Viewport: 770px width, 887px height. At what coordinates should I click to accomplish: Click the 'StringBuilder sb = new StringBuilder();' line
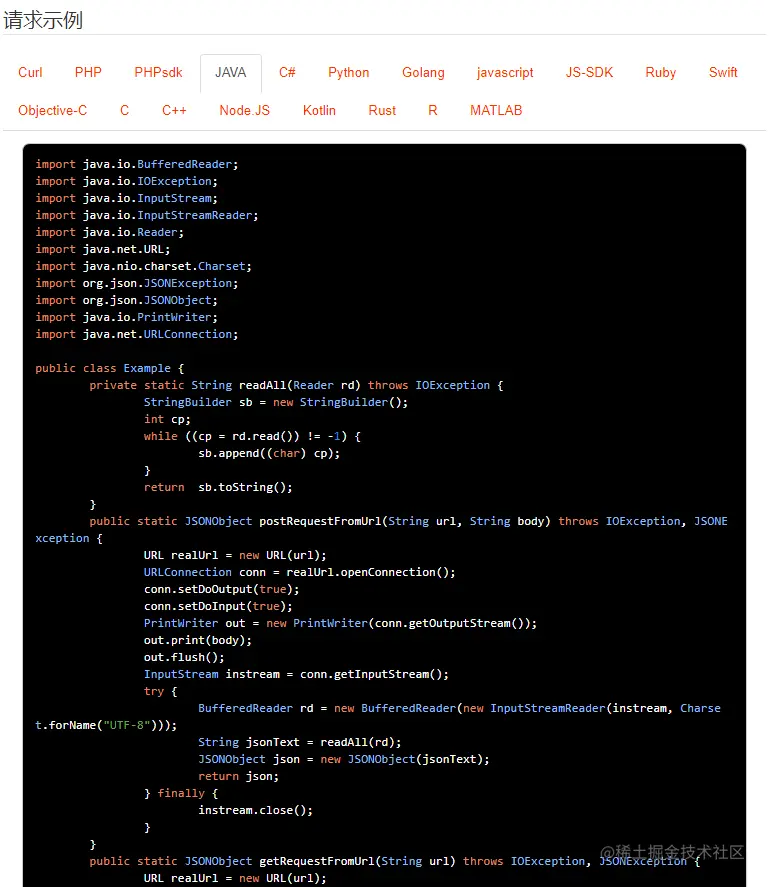click(276, 402)
